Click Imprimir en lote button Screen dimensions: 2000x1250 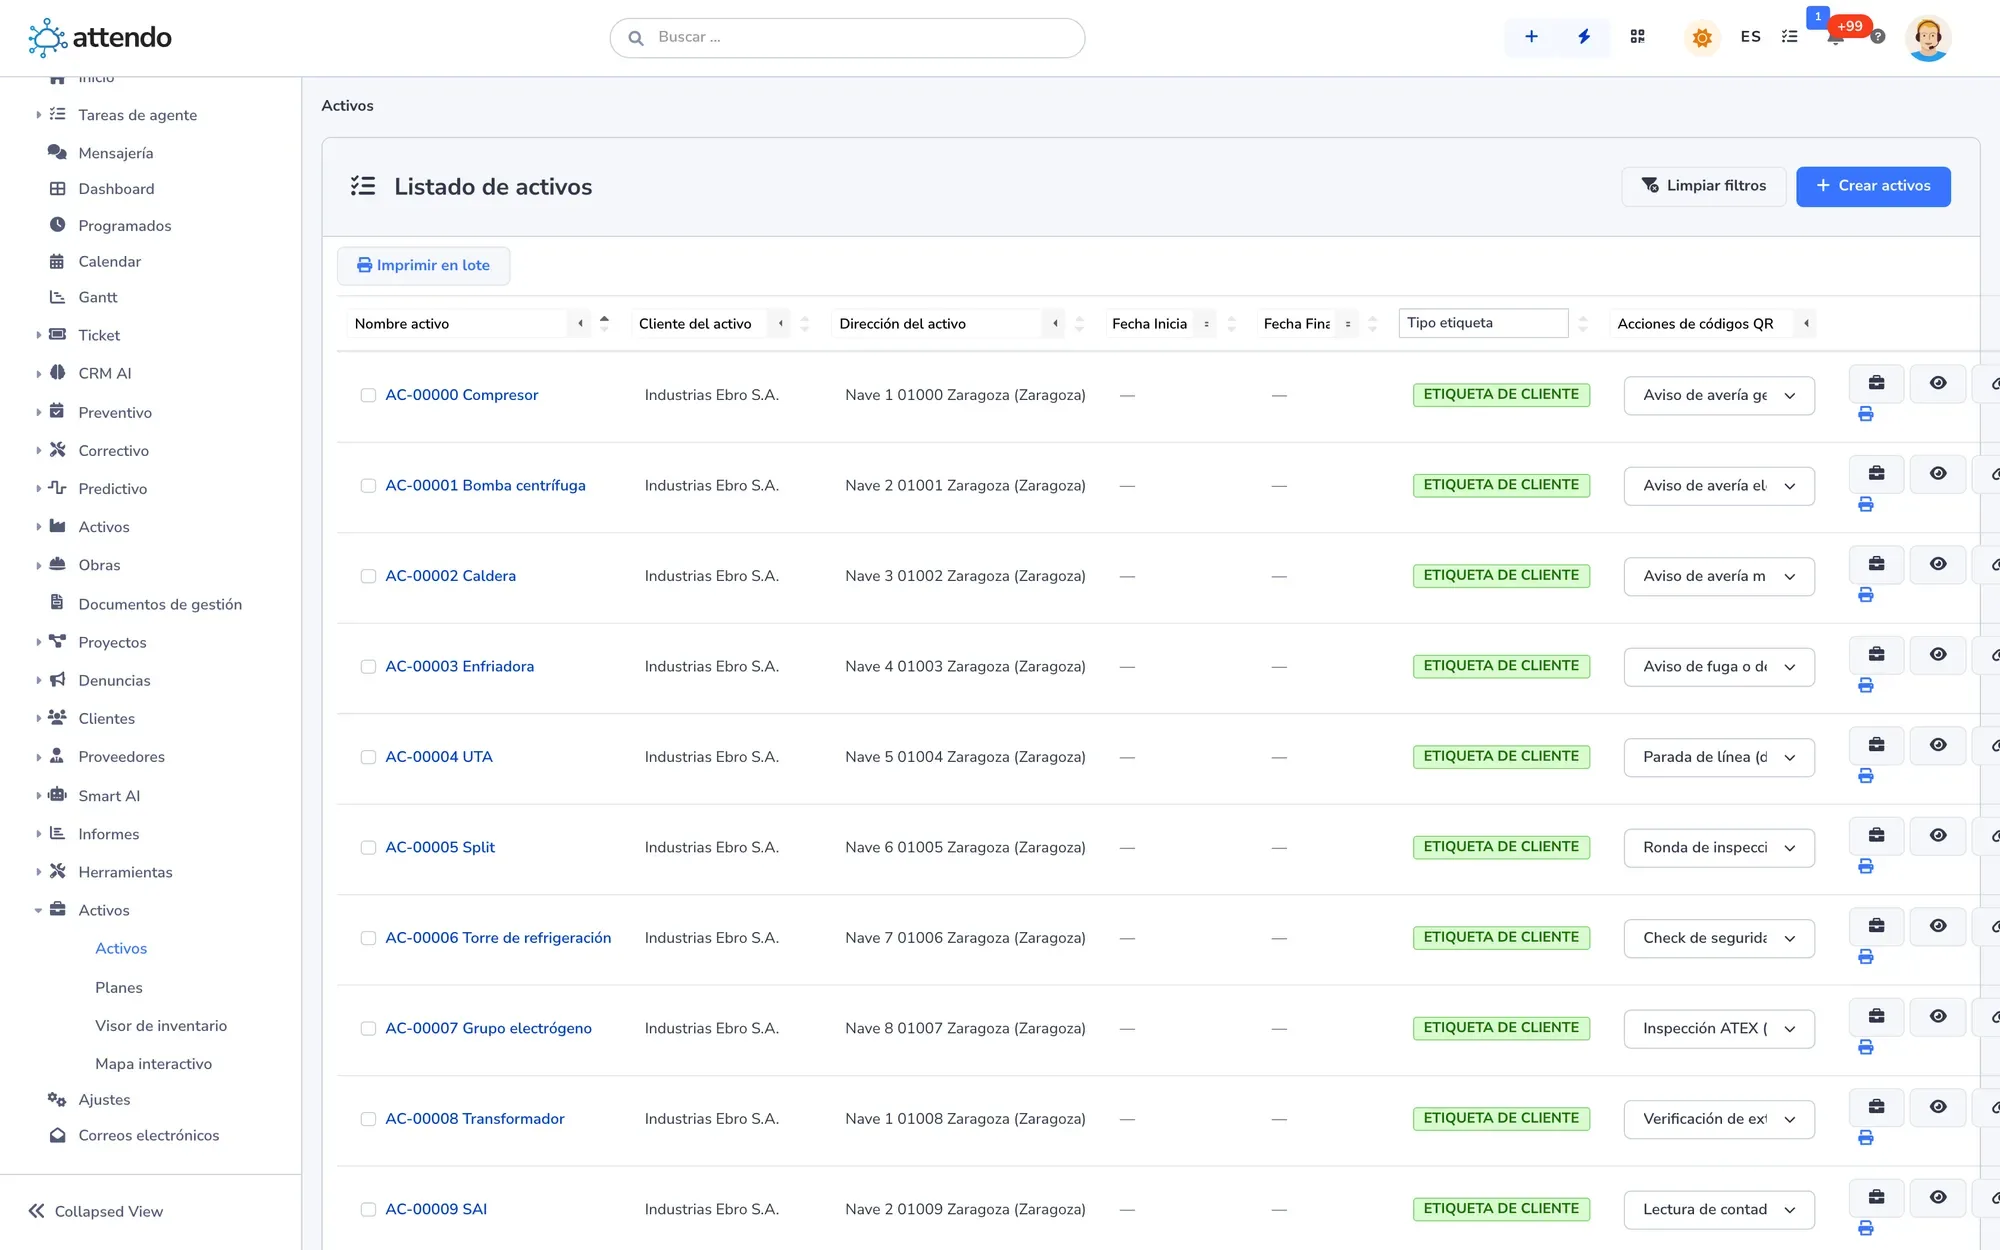tap(423, 266)
